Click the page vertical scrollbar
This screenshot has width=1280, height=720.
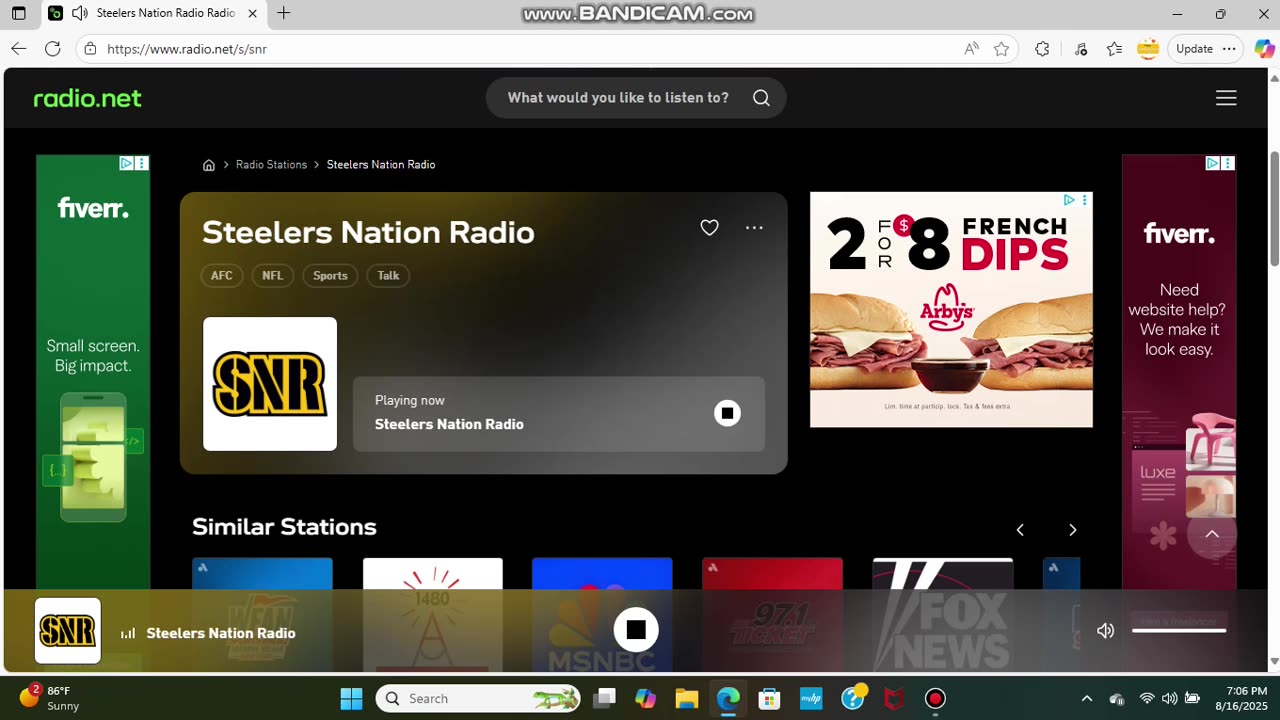pos(1274,210)
